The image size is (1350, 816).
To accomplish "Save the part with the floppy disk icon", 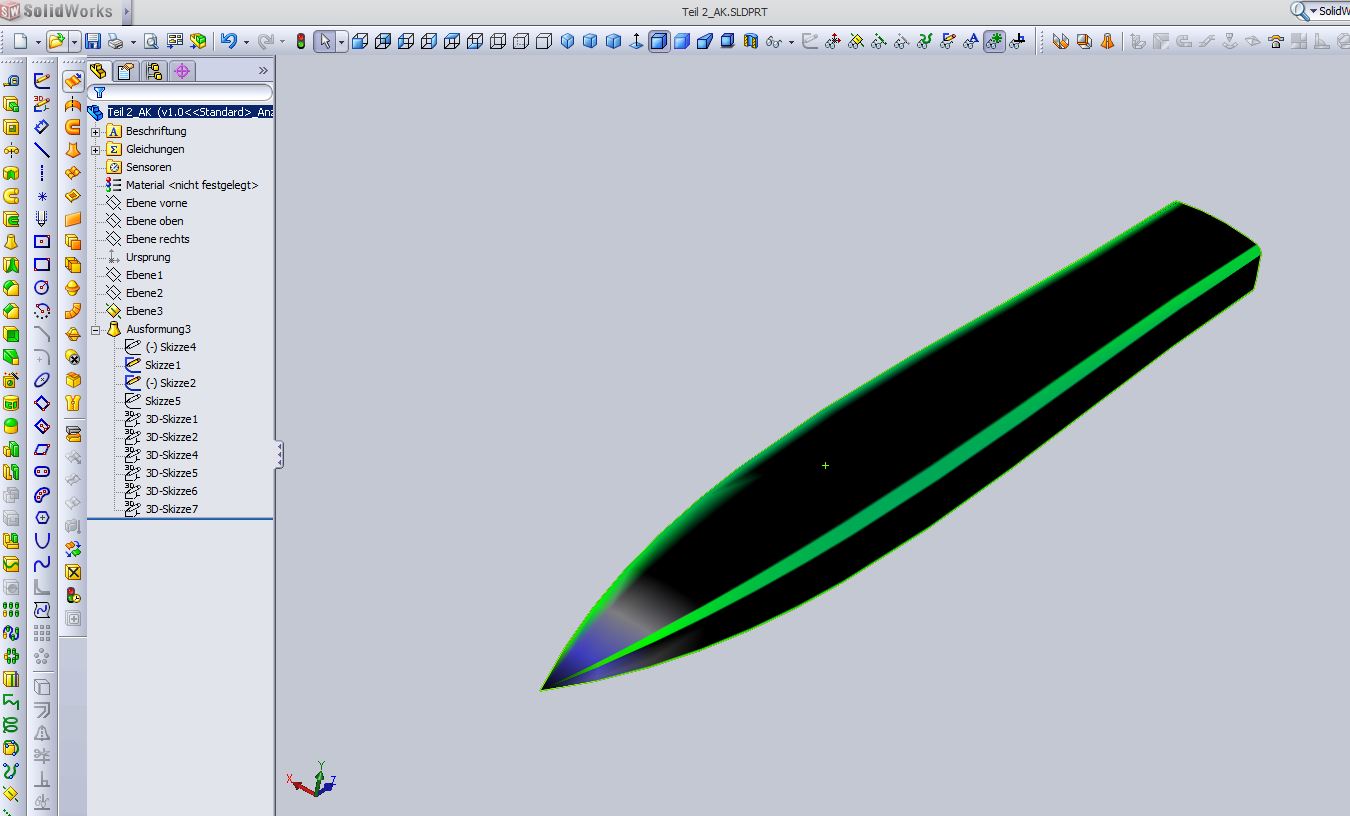I will [93, 41].
